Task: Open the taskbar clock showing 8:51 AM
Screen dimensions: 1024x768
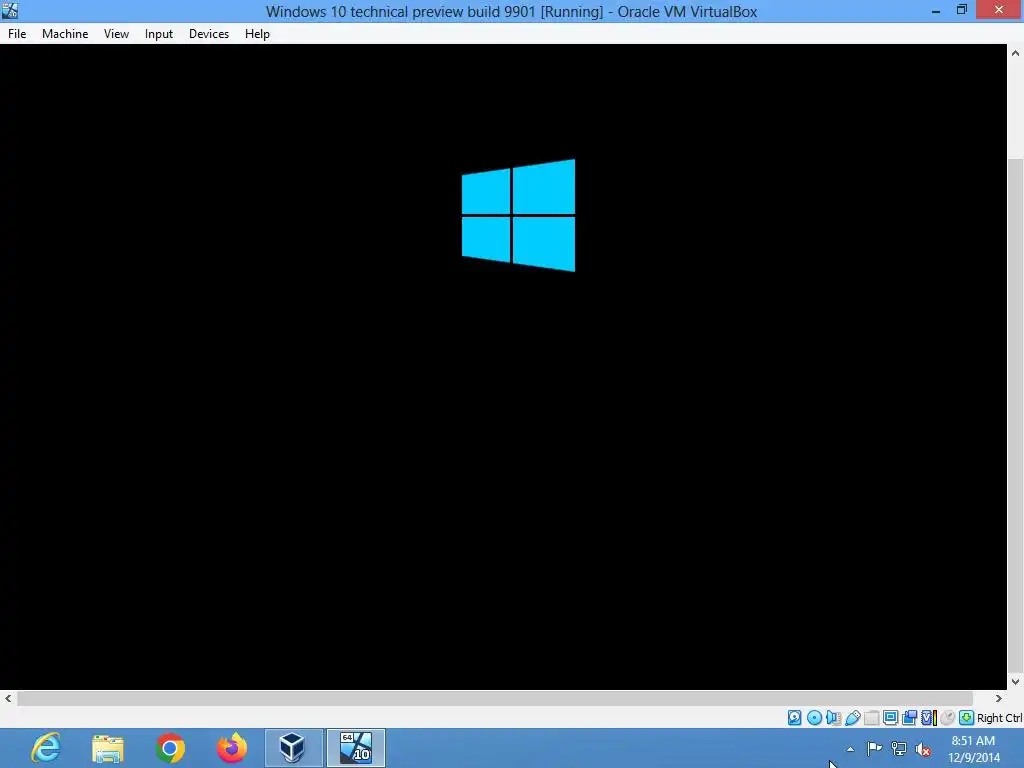Action: [x=974, y=749]
